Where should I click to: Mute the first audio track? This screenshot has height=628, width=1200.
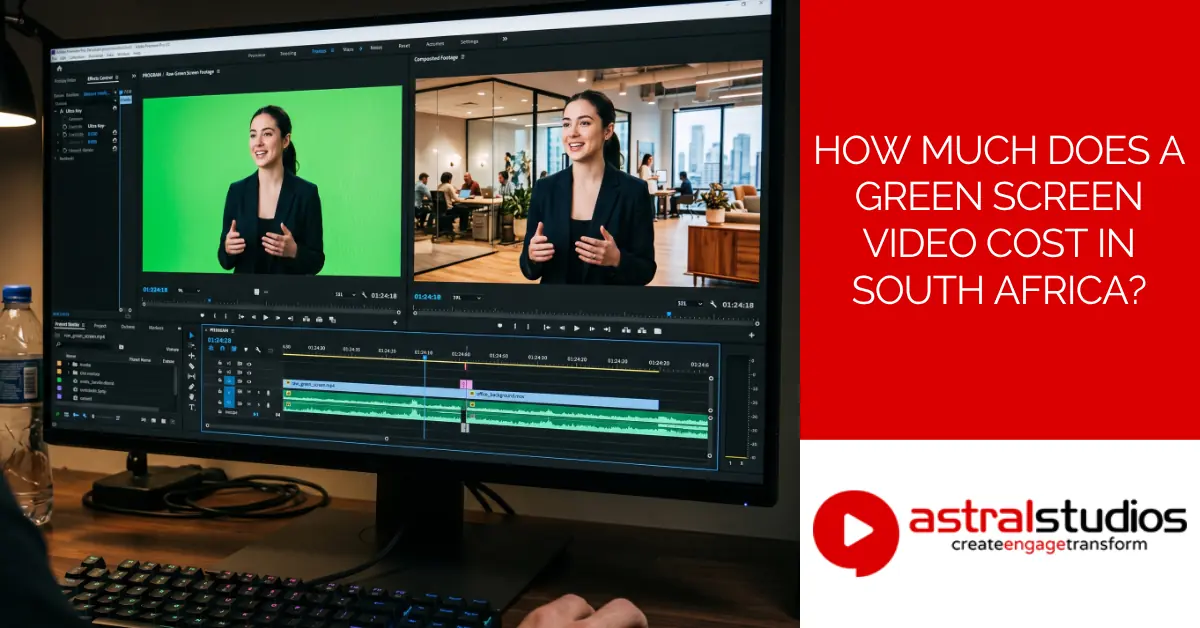(x=249, y=392)
